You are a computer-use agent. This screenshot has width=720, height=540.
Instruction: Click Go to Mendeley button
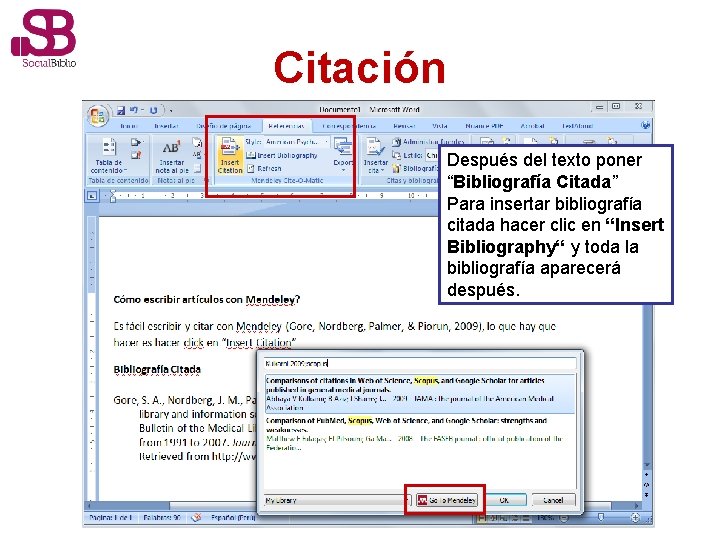click(447, 500)
